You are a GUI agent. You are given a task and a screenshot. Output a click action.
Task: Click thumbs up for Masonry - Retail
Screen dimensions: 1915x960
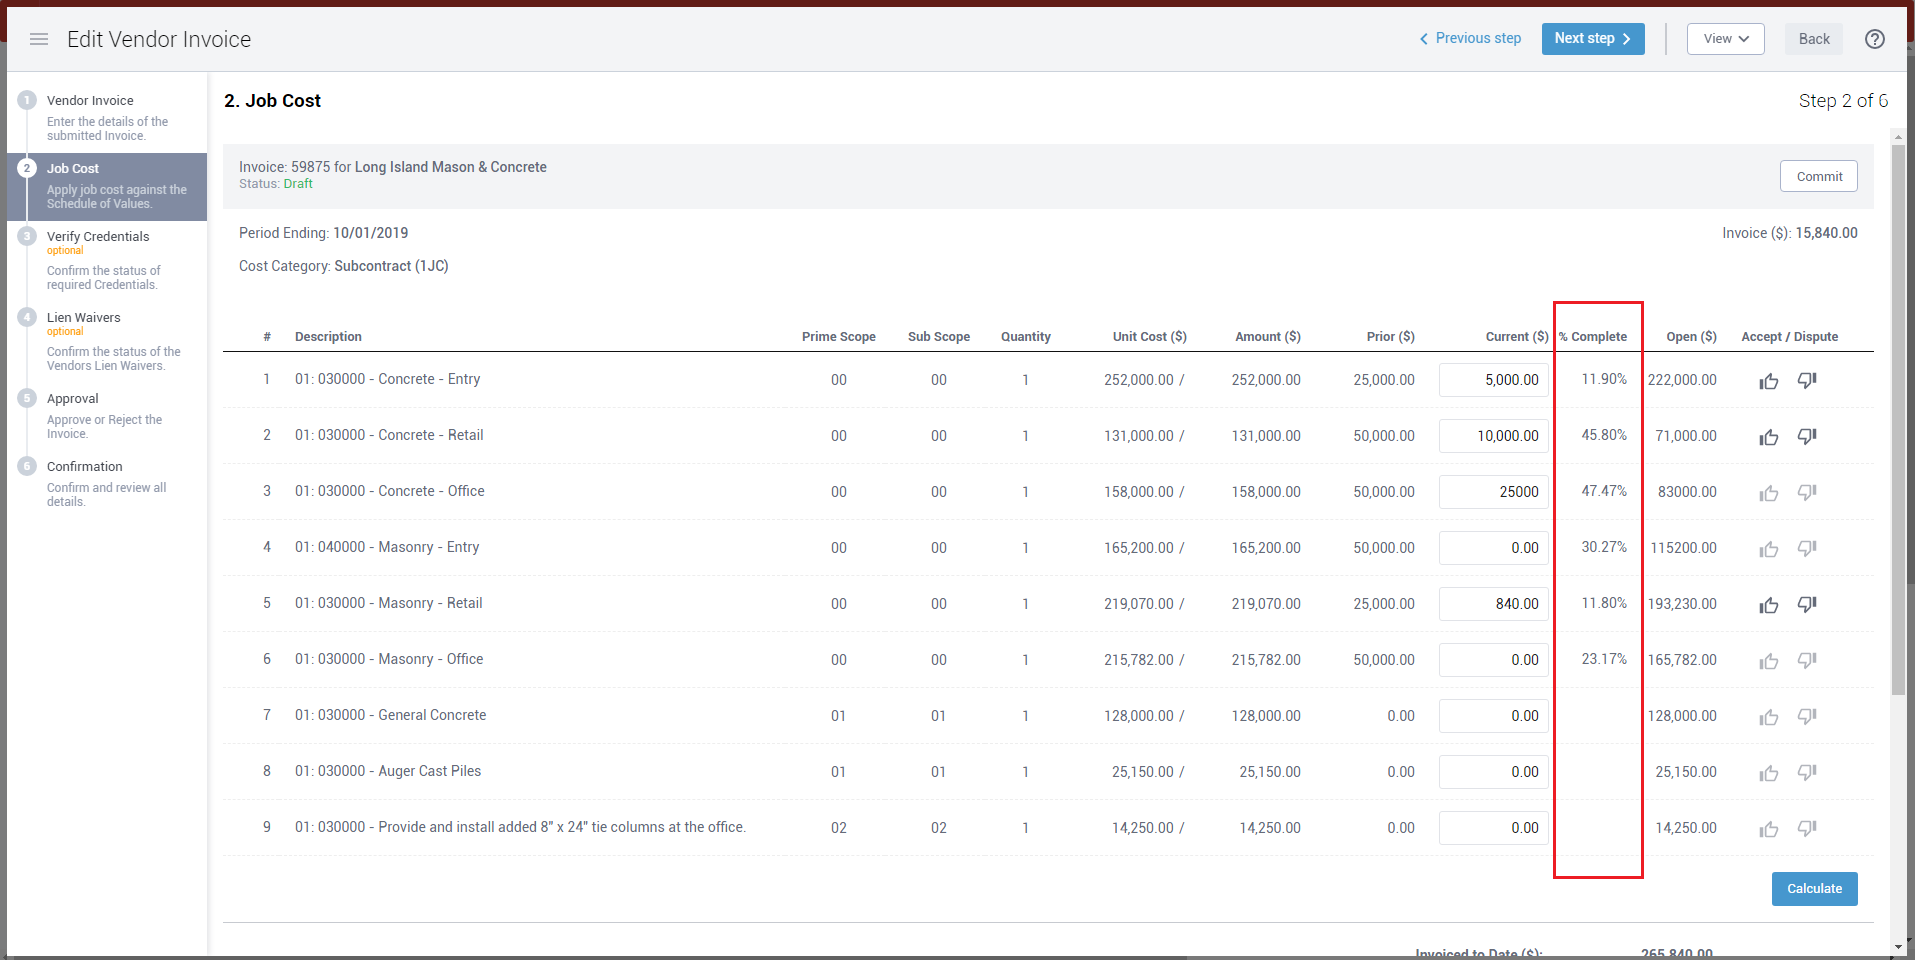[1768, 605]
